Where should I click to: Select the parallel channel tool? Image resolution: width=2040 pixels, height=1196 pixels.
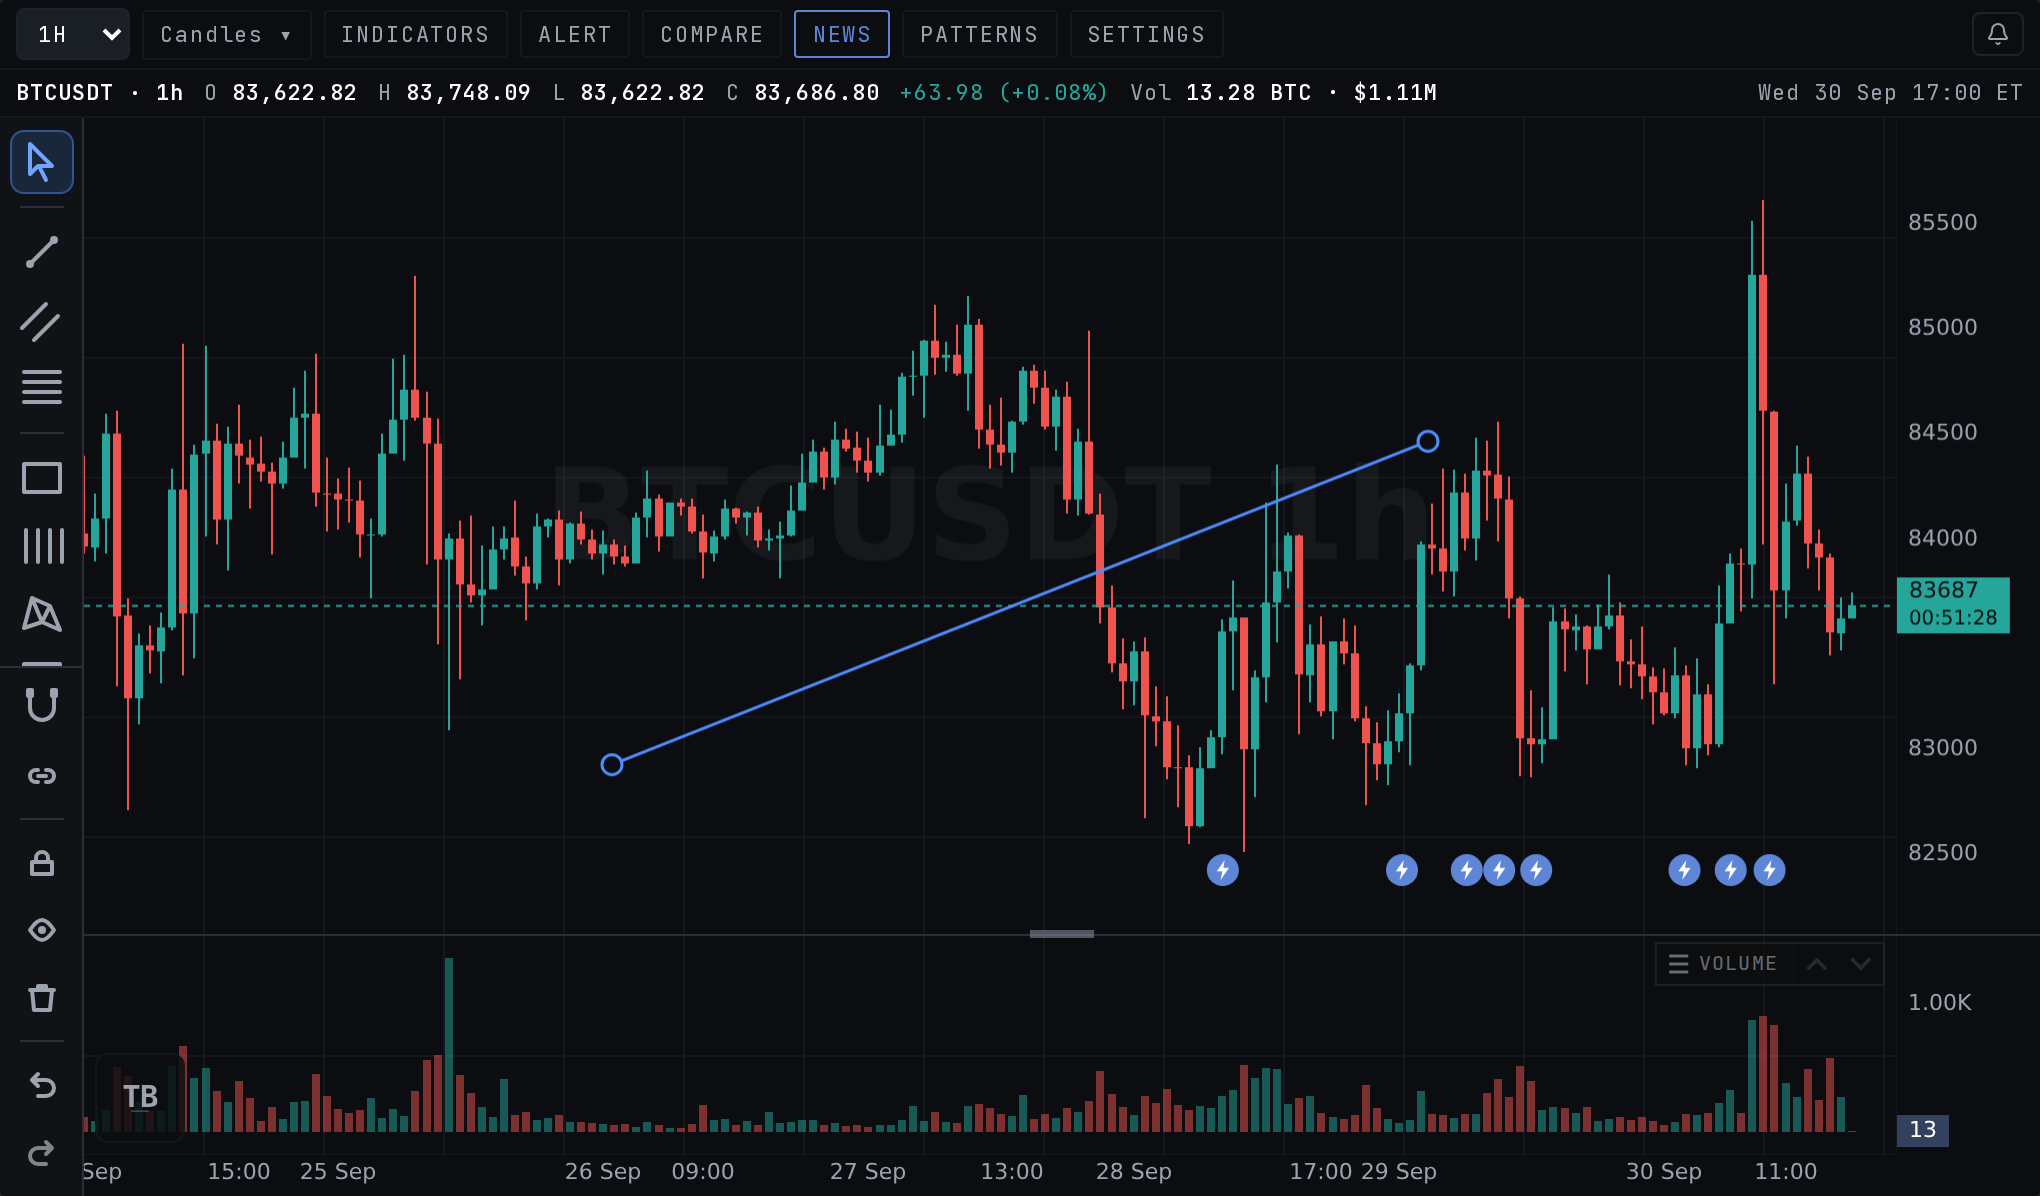coord(42,322)
